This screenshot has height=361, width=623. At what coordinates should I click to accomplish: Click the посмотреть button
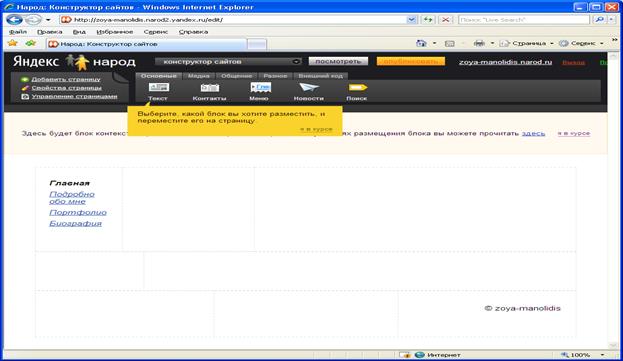(338, 61)
